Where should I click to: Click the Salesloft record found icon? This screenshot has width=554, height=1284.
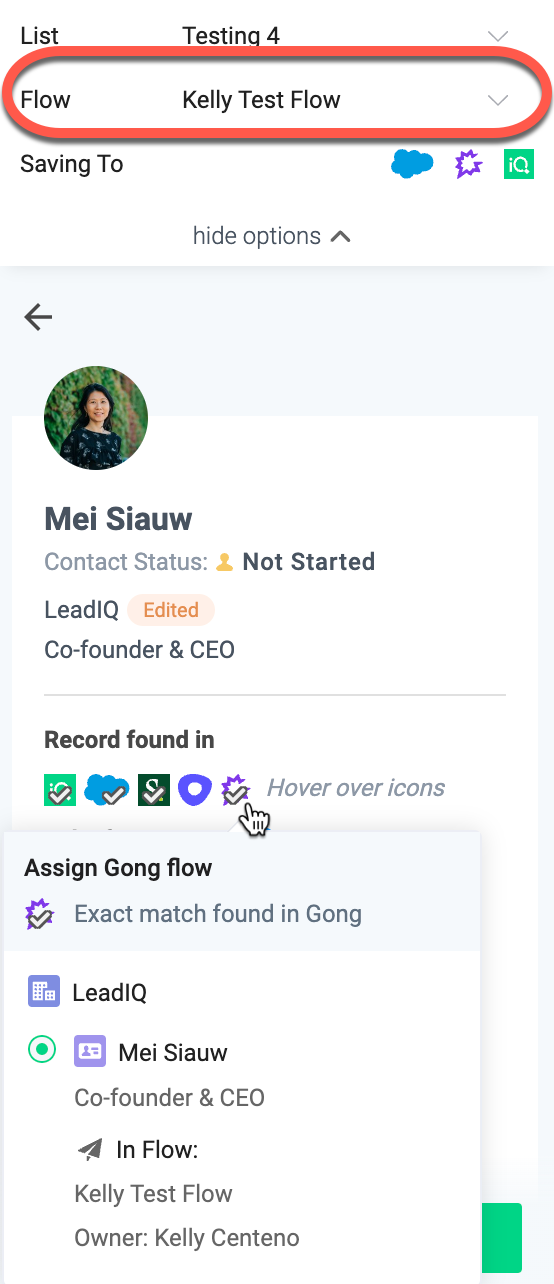pyautogui.click(x=154, y=789)
